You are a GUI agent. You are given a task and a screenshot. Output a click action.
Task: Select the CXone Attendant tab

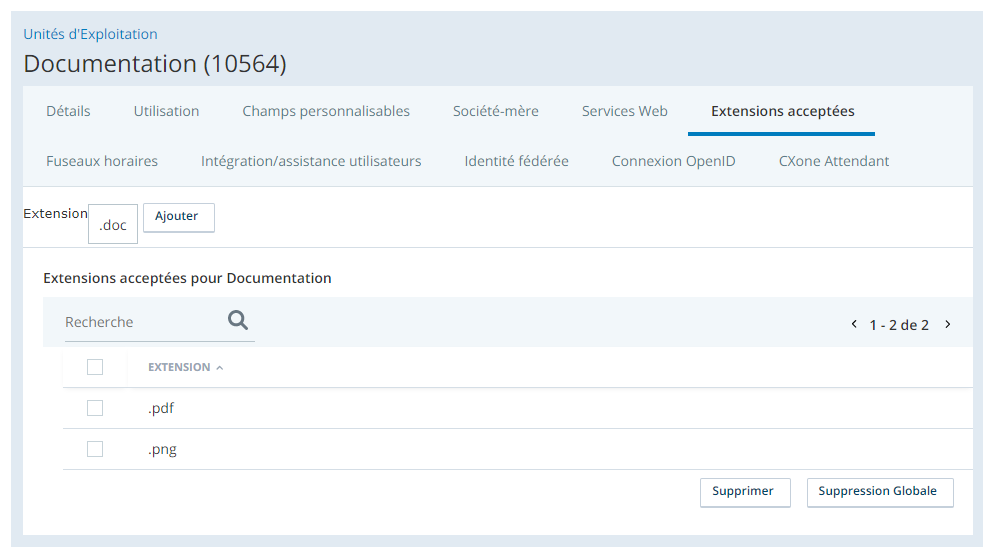coord(834,161)
